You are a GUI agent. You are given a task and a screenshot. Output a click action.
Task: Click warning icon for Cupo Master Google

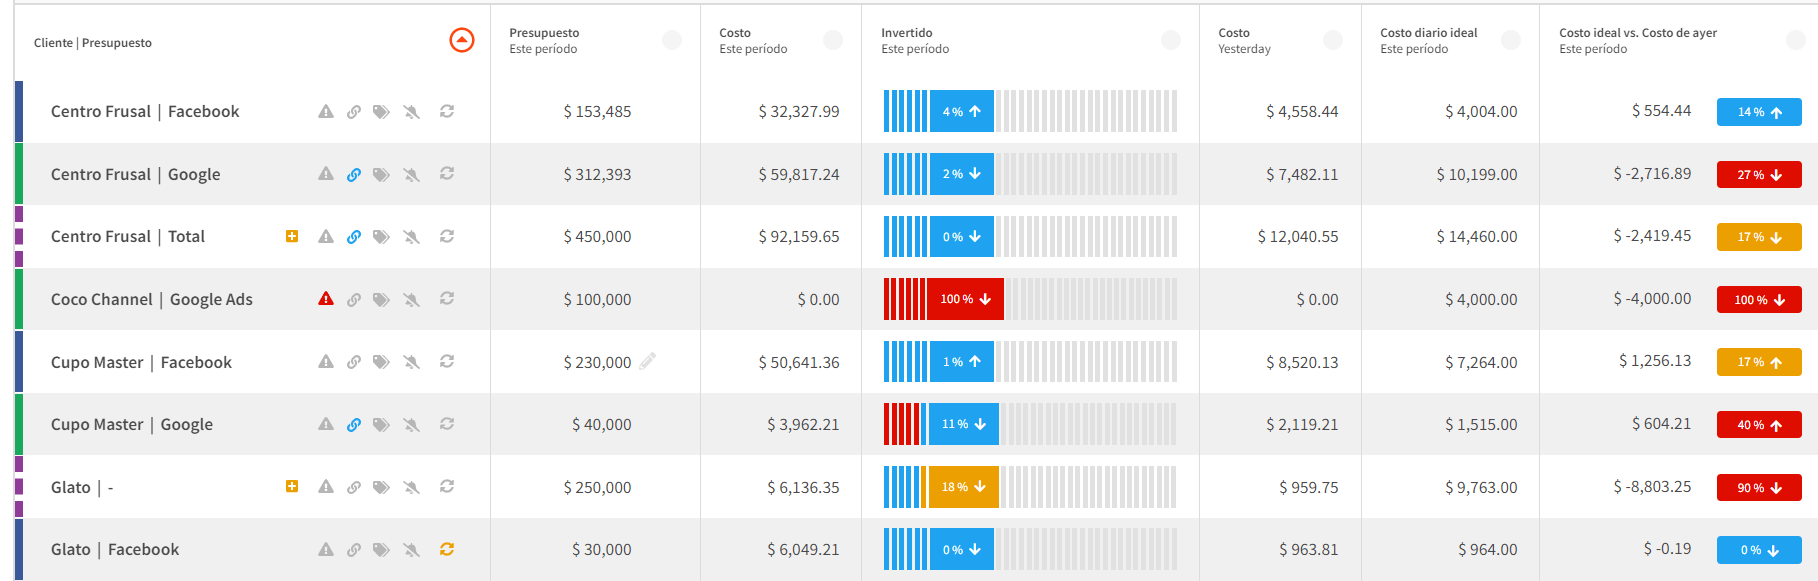pyautogui.click(x=326, y=424)
